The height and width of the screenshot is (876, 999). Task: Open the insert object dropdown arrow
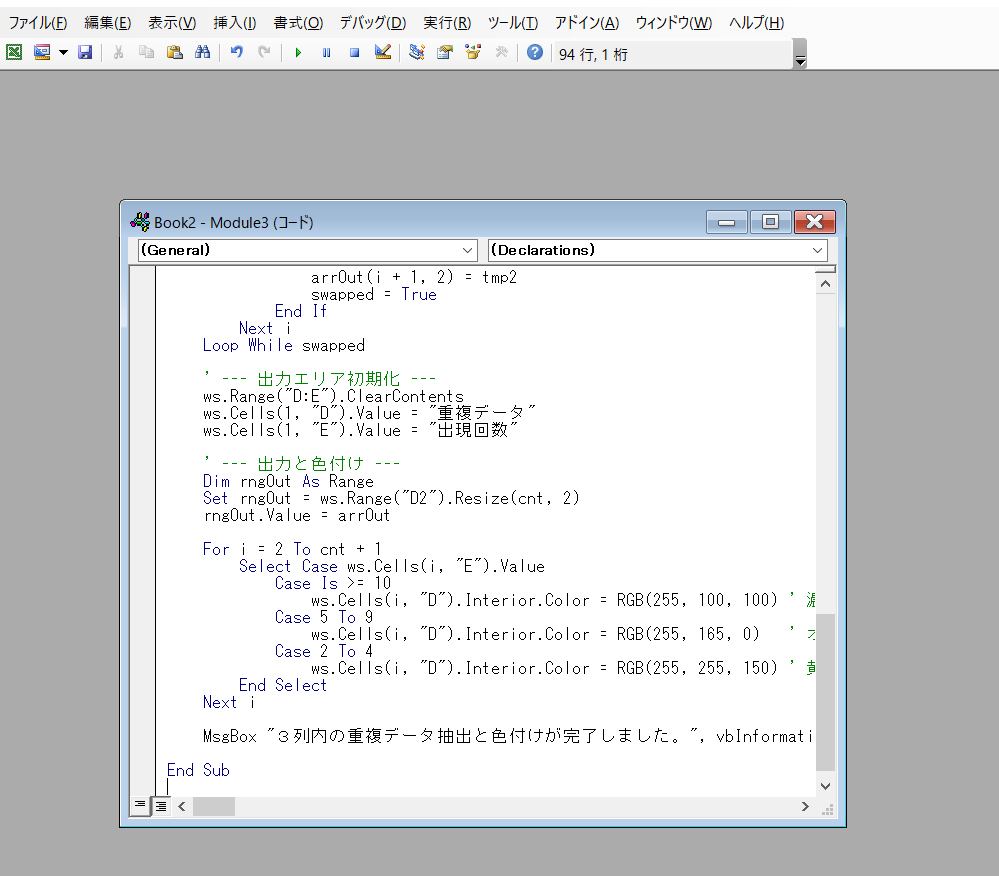pos(63,52)
